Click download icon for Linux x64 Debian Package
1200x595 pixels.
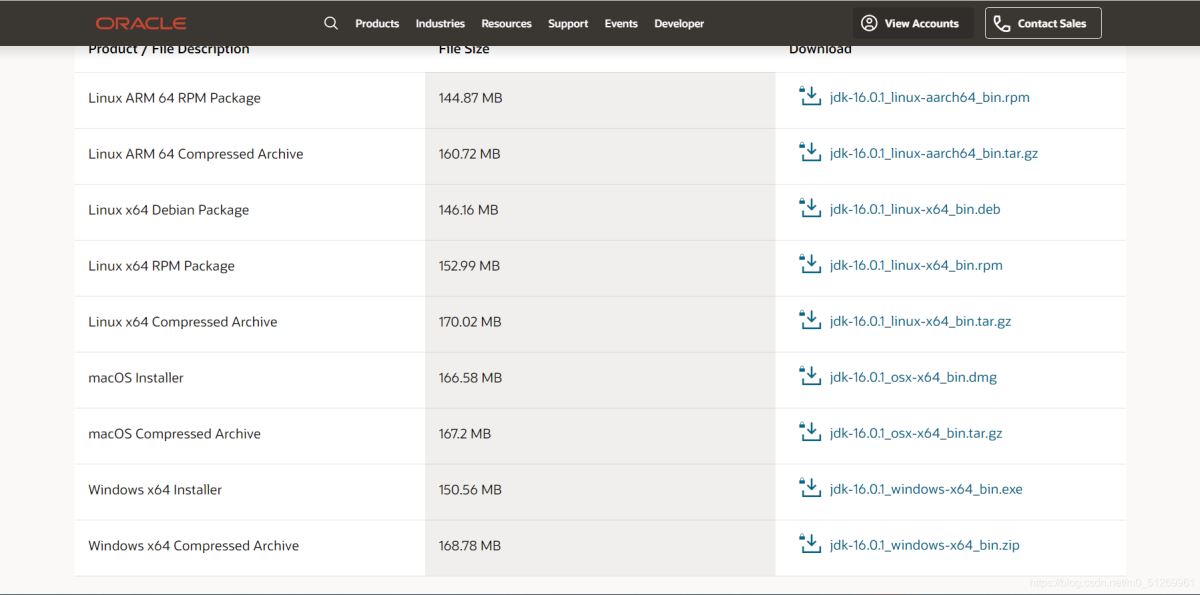coord(809,209)
